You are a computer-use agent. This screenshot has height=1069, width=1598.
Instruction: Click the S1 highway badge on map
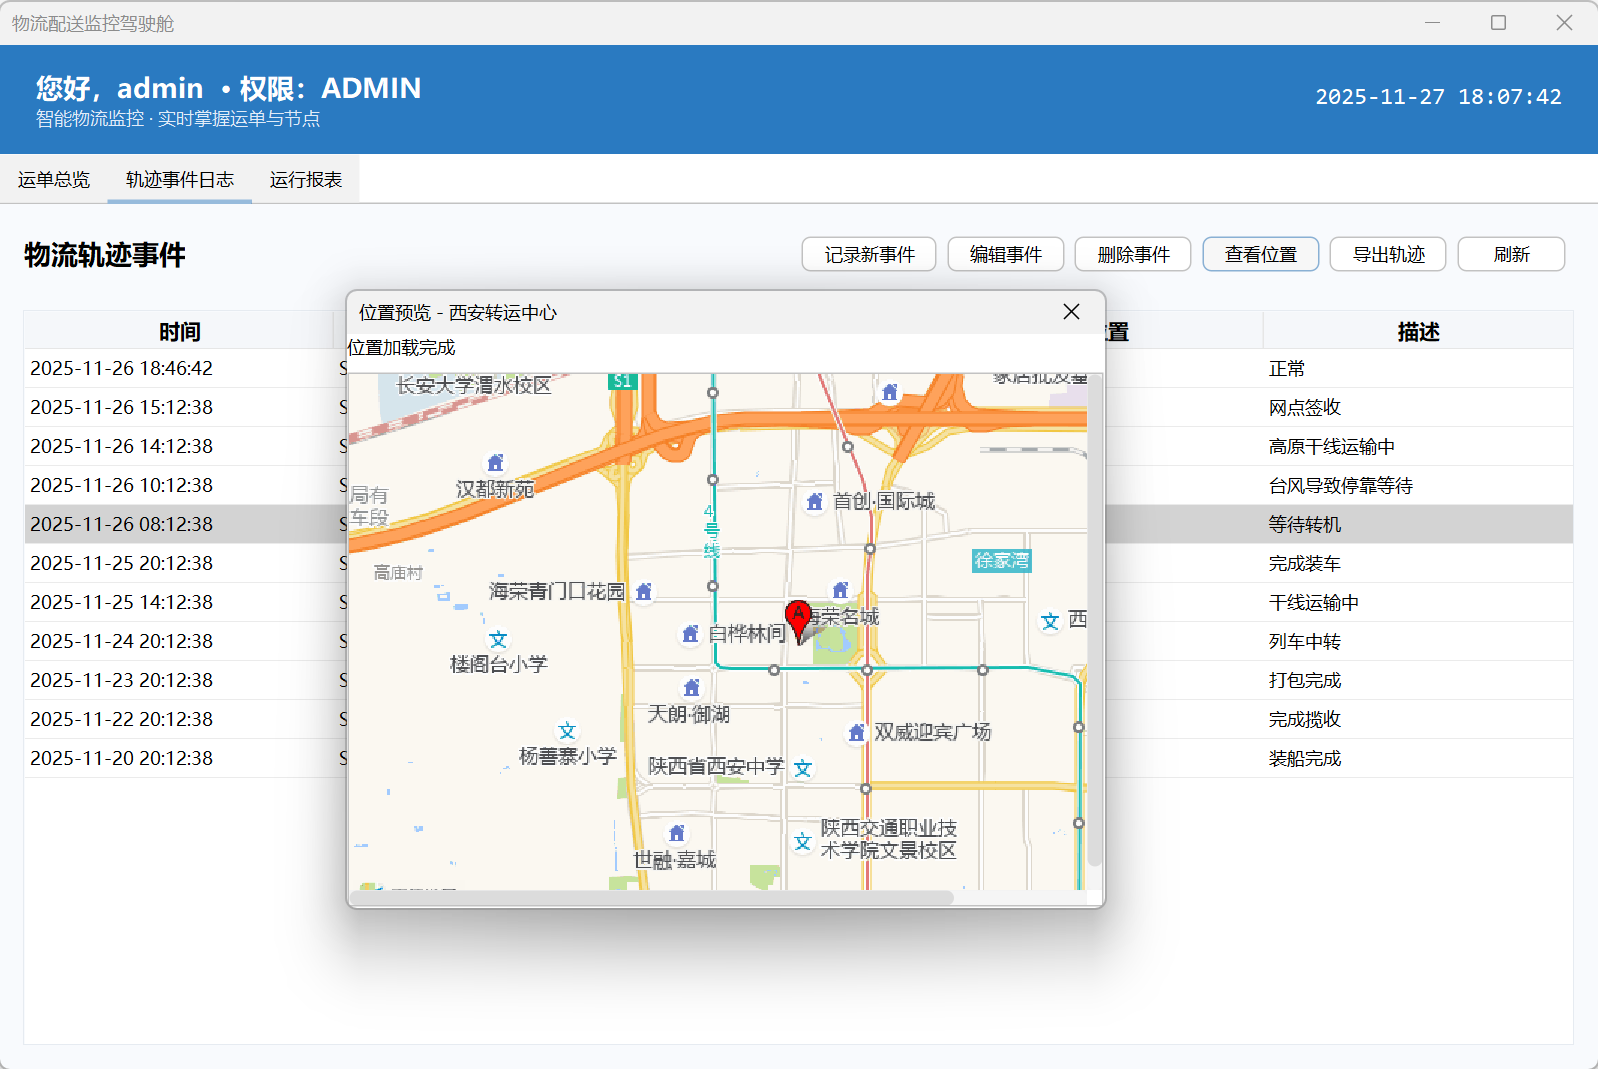coord(623,381)
